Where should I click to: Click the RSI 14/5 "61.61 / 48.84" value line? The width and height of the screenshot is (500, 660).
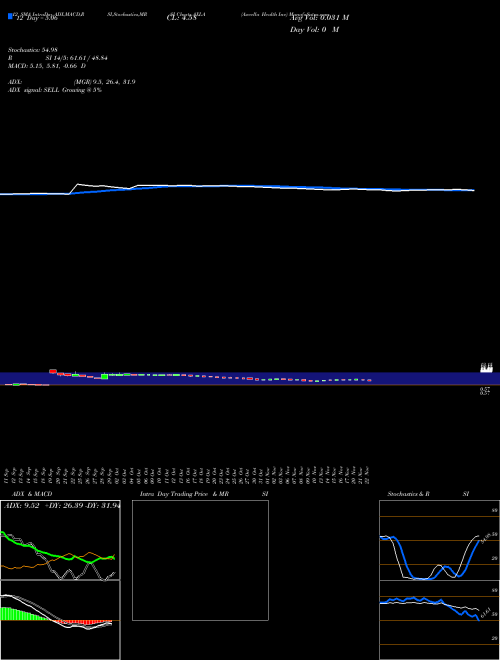(77, 58)
